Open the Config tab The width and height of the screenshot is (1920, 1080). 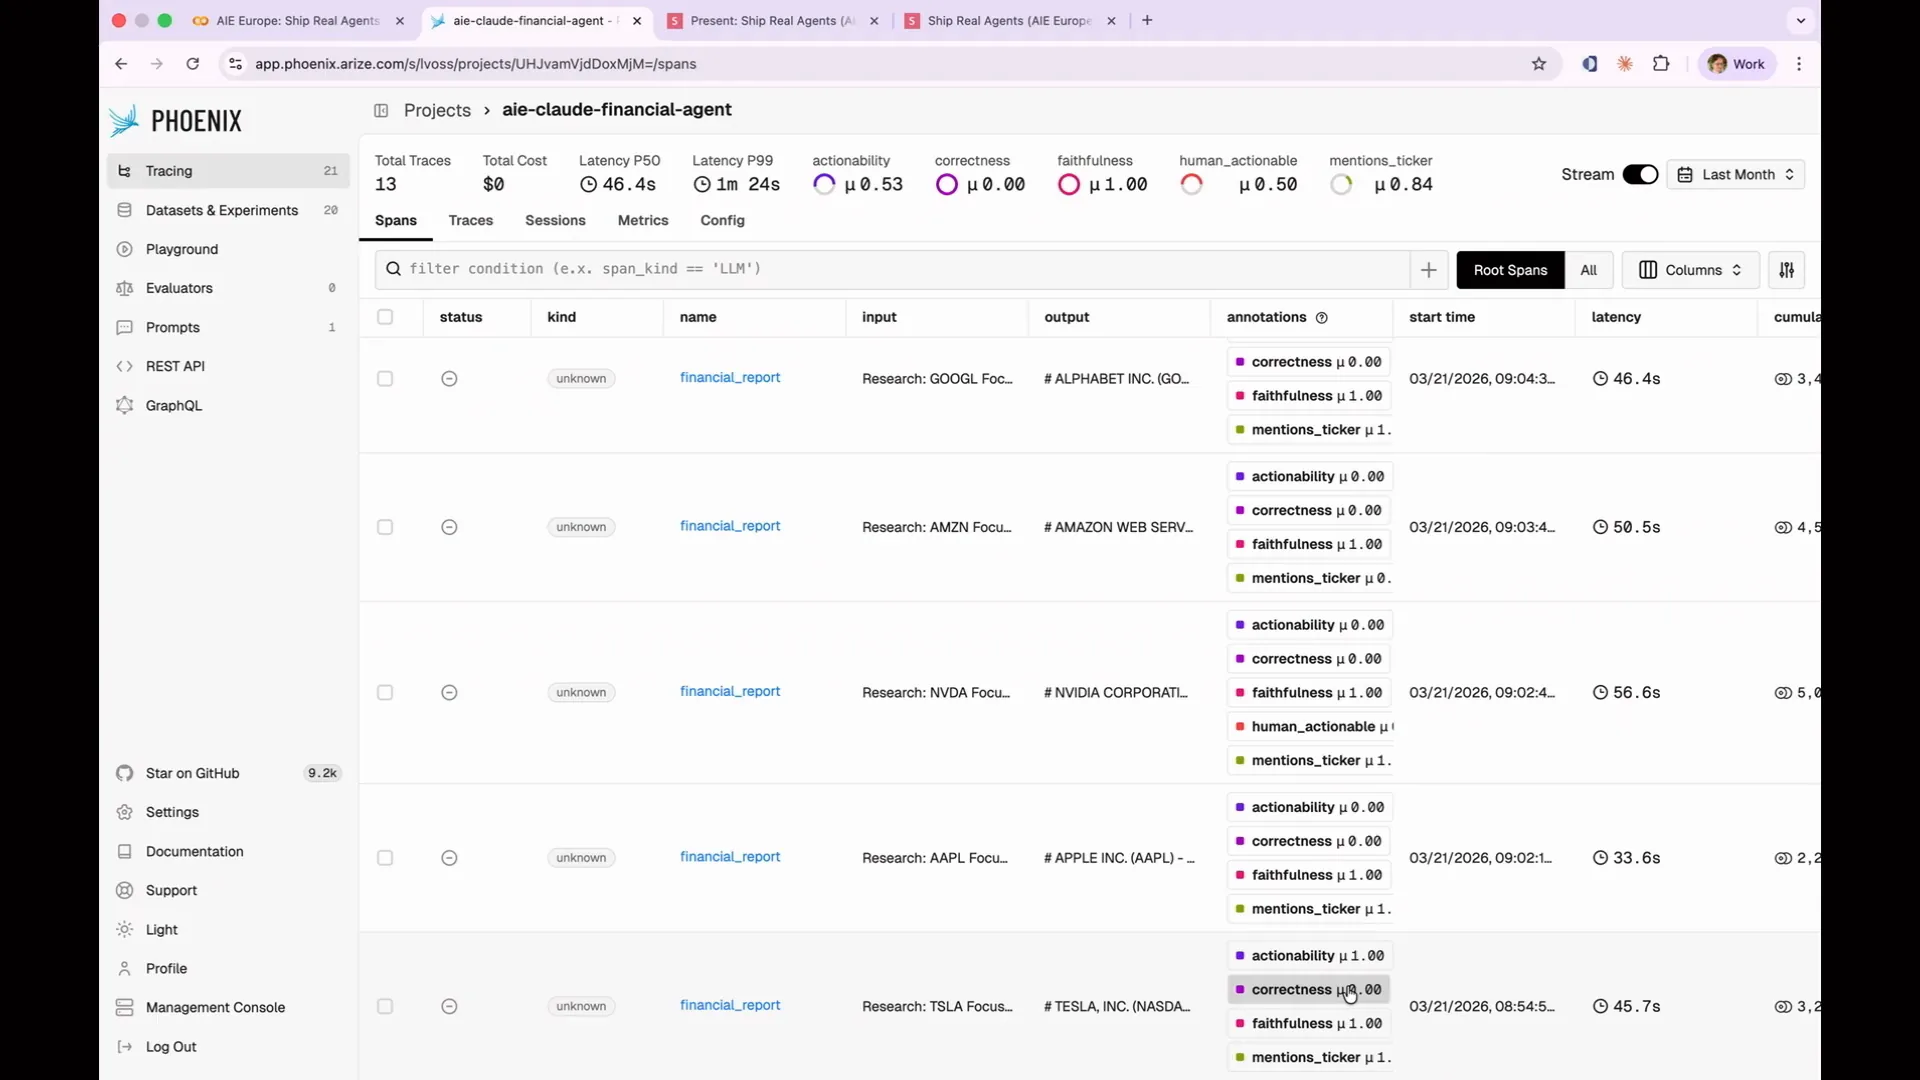(722, 221)
